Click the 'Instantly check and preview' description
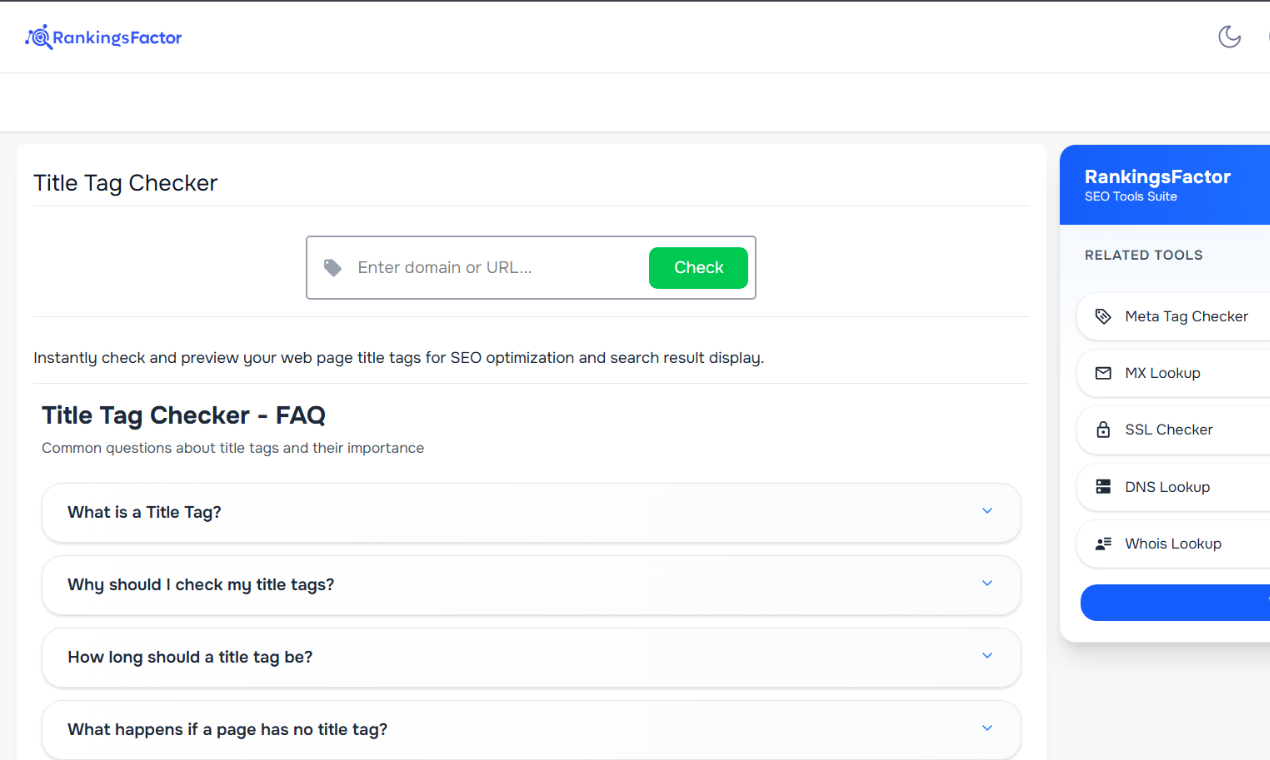Screen dimensions: 1270x760 (398, 358)
